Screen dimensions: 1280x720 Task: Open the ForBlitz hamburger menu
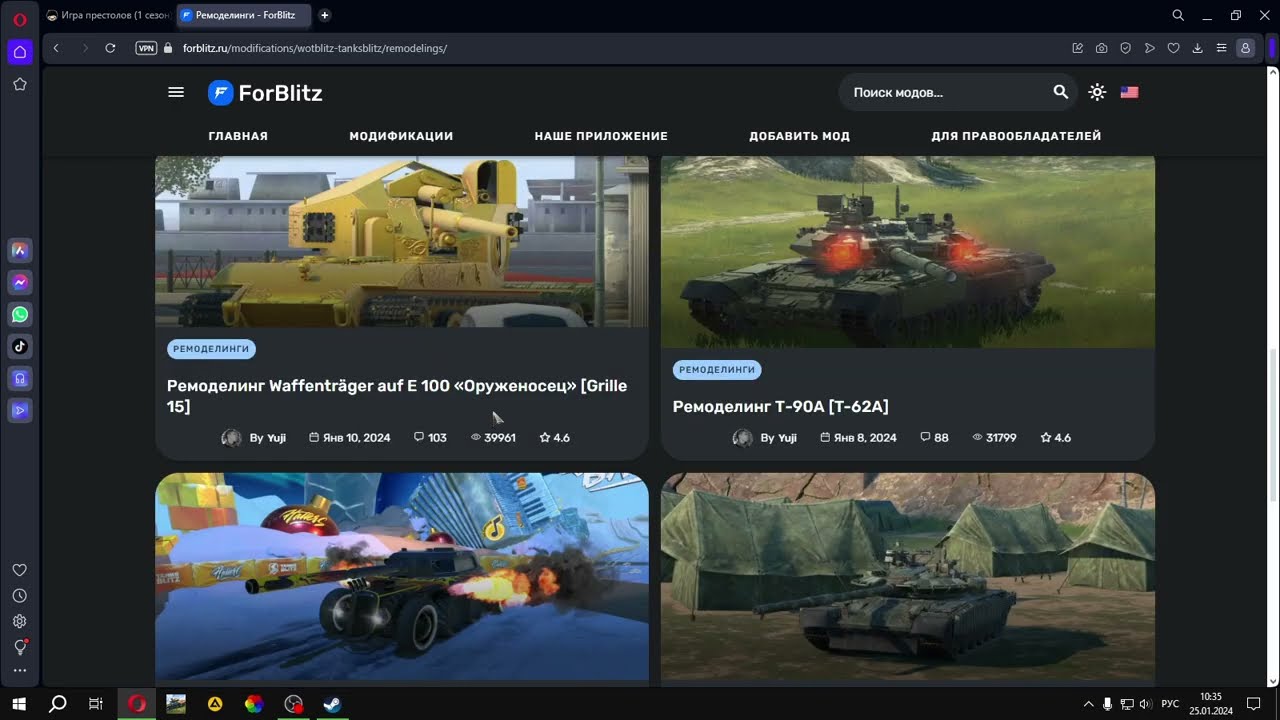tap(176, 92)
